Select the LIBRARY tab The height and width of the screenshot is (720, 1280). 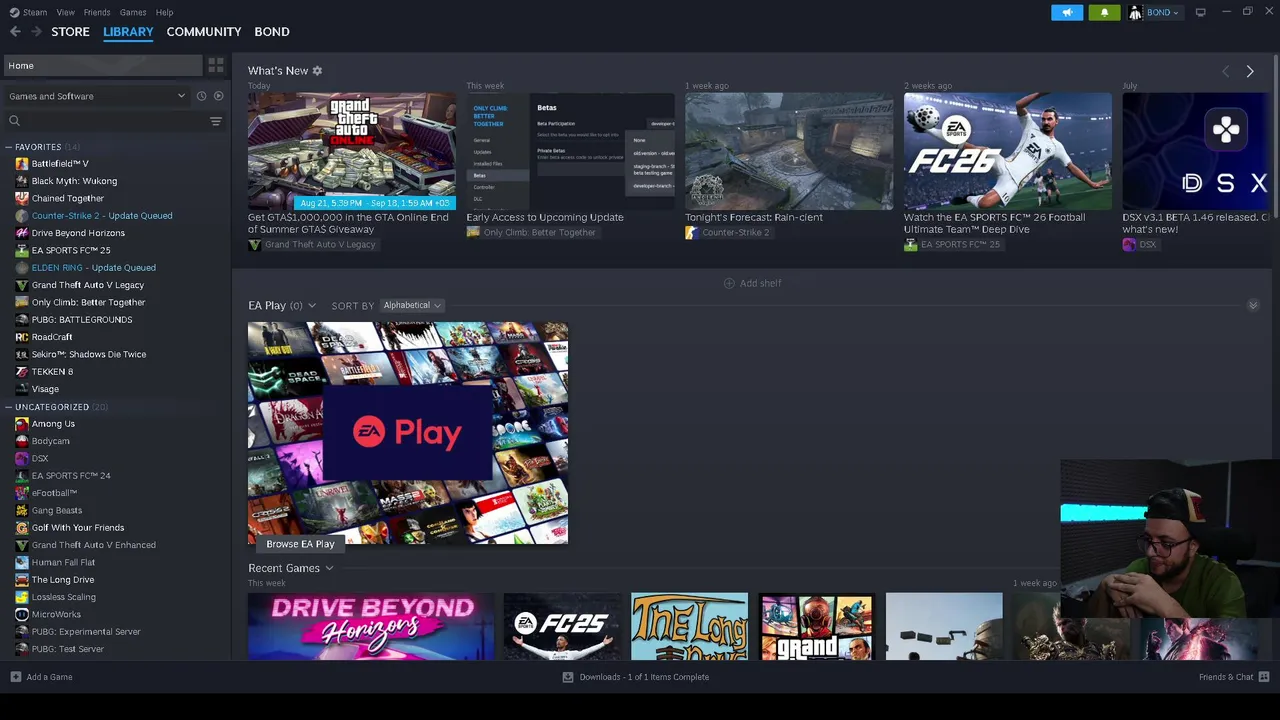tap(128, 32)
